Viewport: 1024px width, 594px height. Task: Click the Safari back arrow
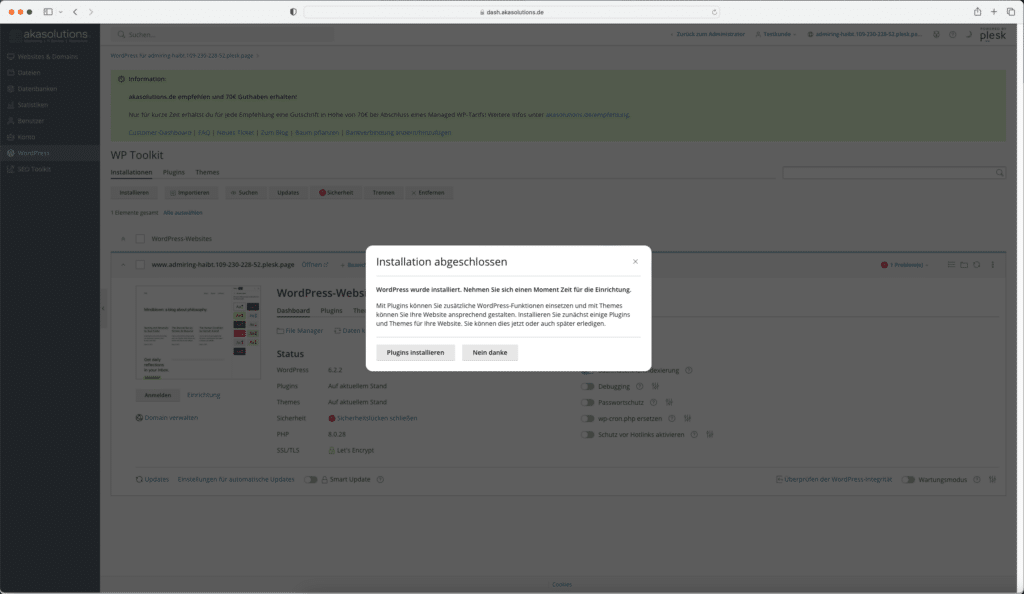tap(75, 12)
